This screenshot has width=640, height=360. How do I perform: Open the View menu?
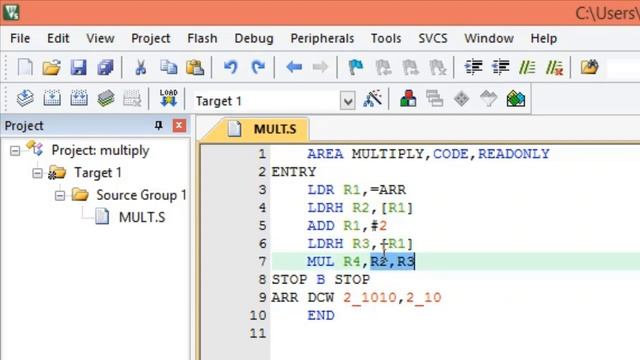click(x=100, y=38)
